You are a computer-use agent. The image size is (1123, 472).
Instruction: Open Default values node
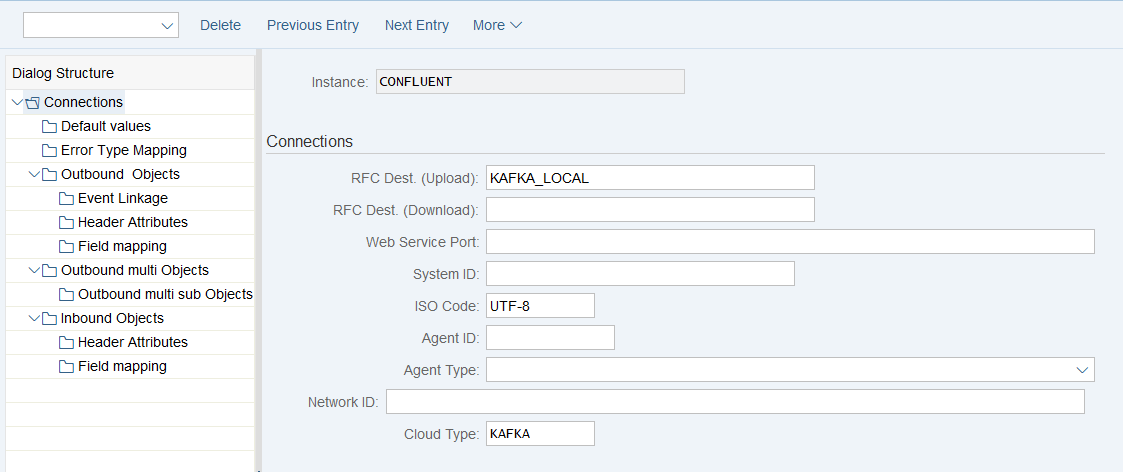coord(106,126)
